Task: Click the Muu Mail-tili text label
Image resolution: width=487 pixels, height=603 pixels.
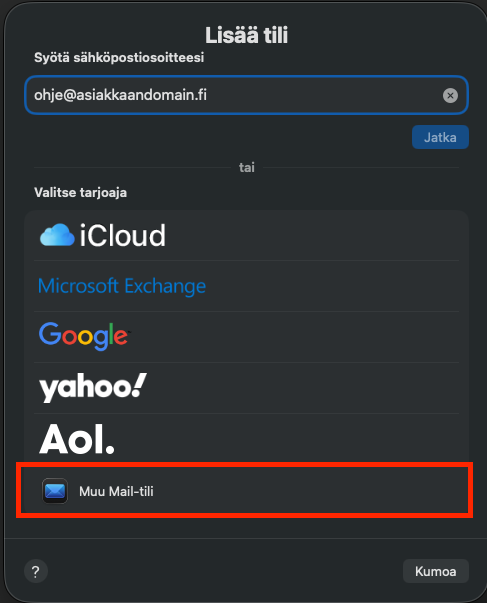Action: tap(116, 491)
